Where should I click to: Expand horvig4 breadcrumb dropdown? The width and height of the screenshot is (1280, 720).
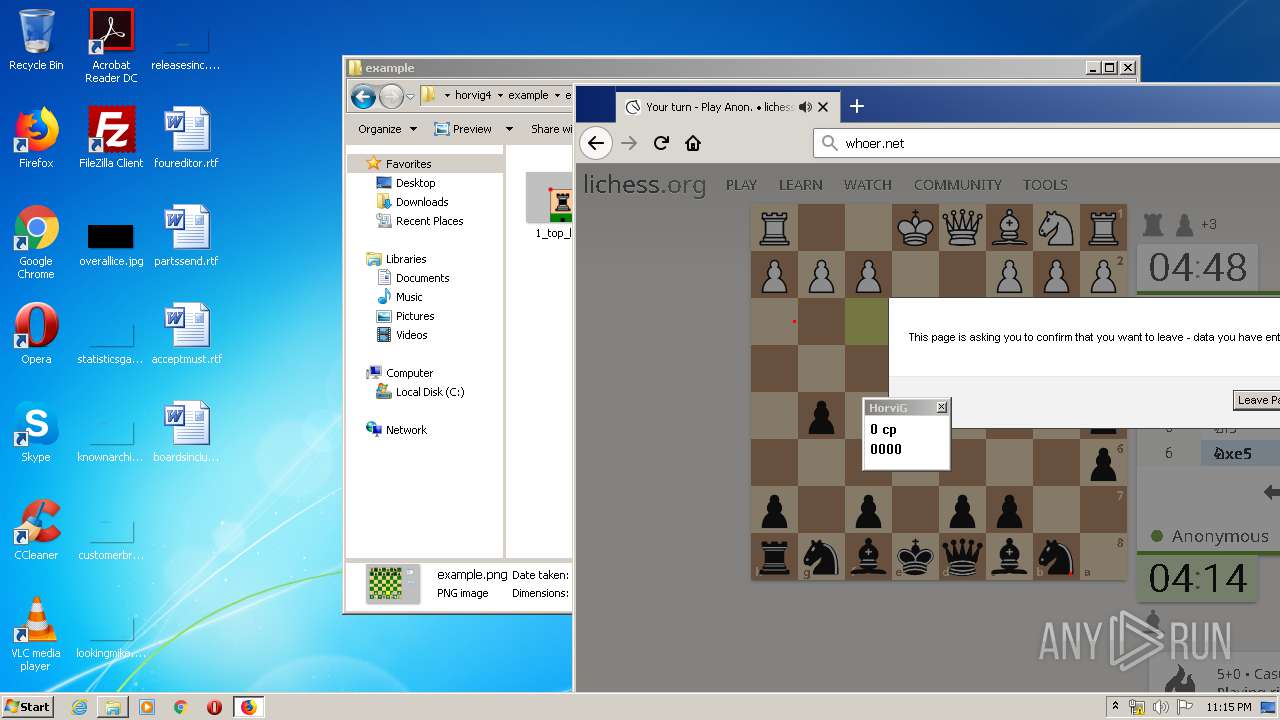coord(502,95)
